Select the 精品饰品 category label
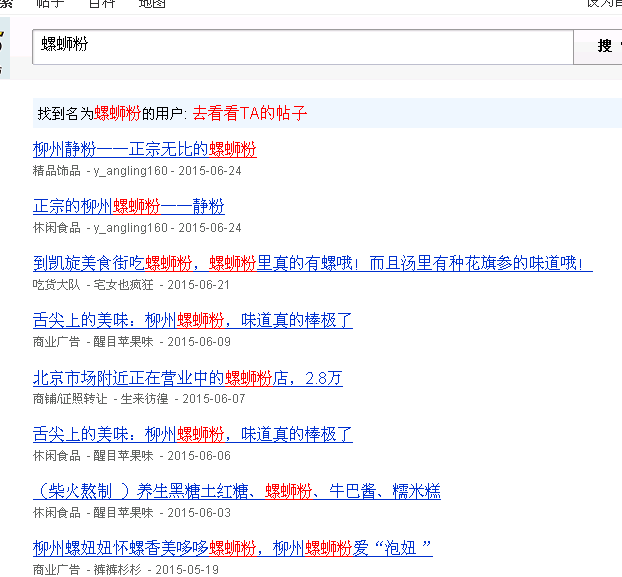Viewport: 622px width, 577px height. pos(56,171)
